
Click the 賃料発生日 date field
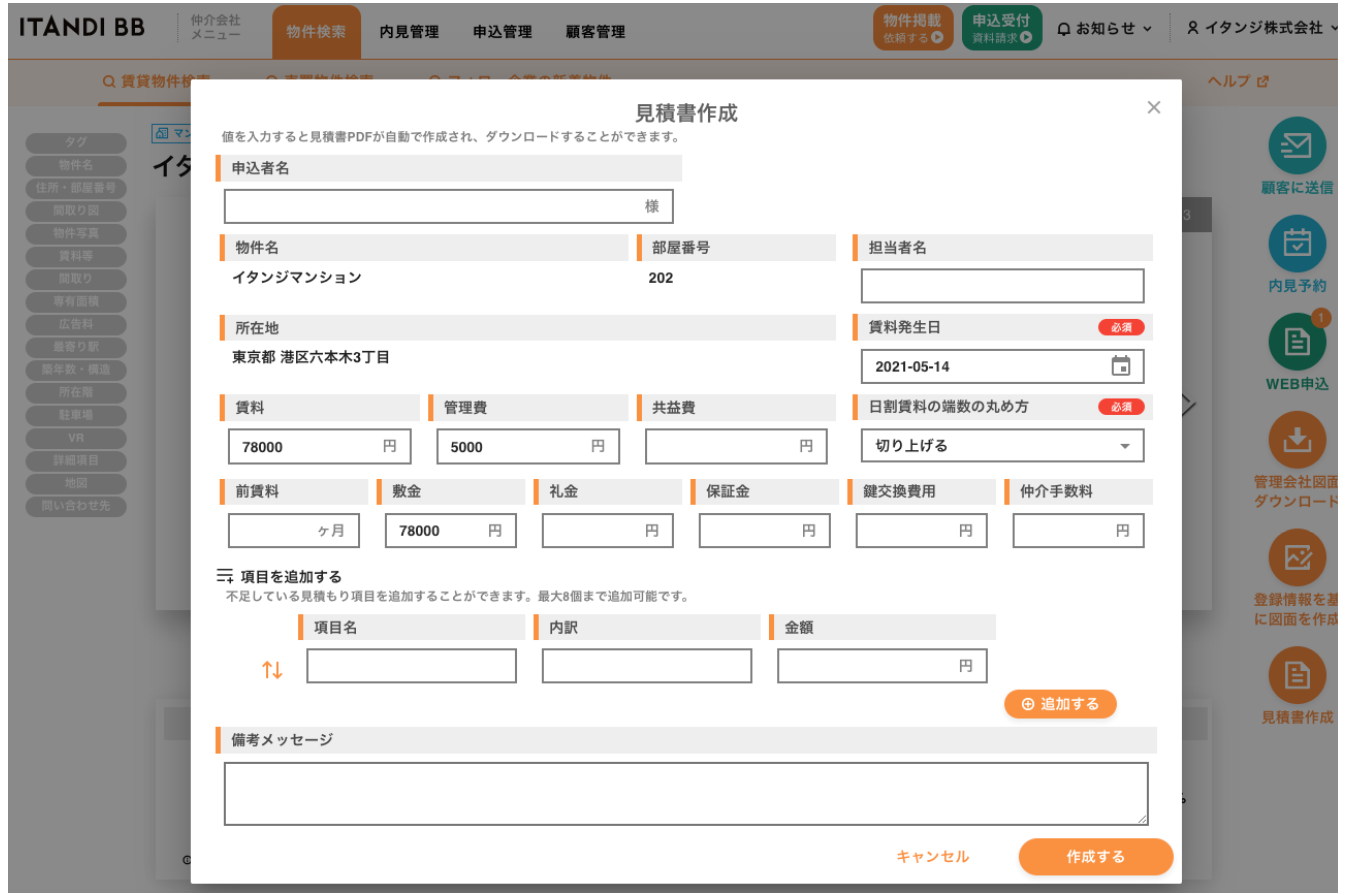point(1002,366)
